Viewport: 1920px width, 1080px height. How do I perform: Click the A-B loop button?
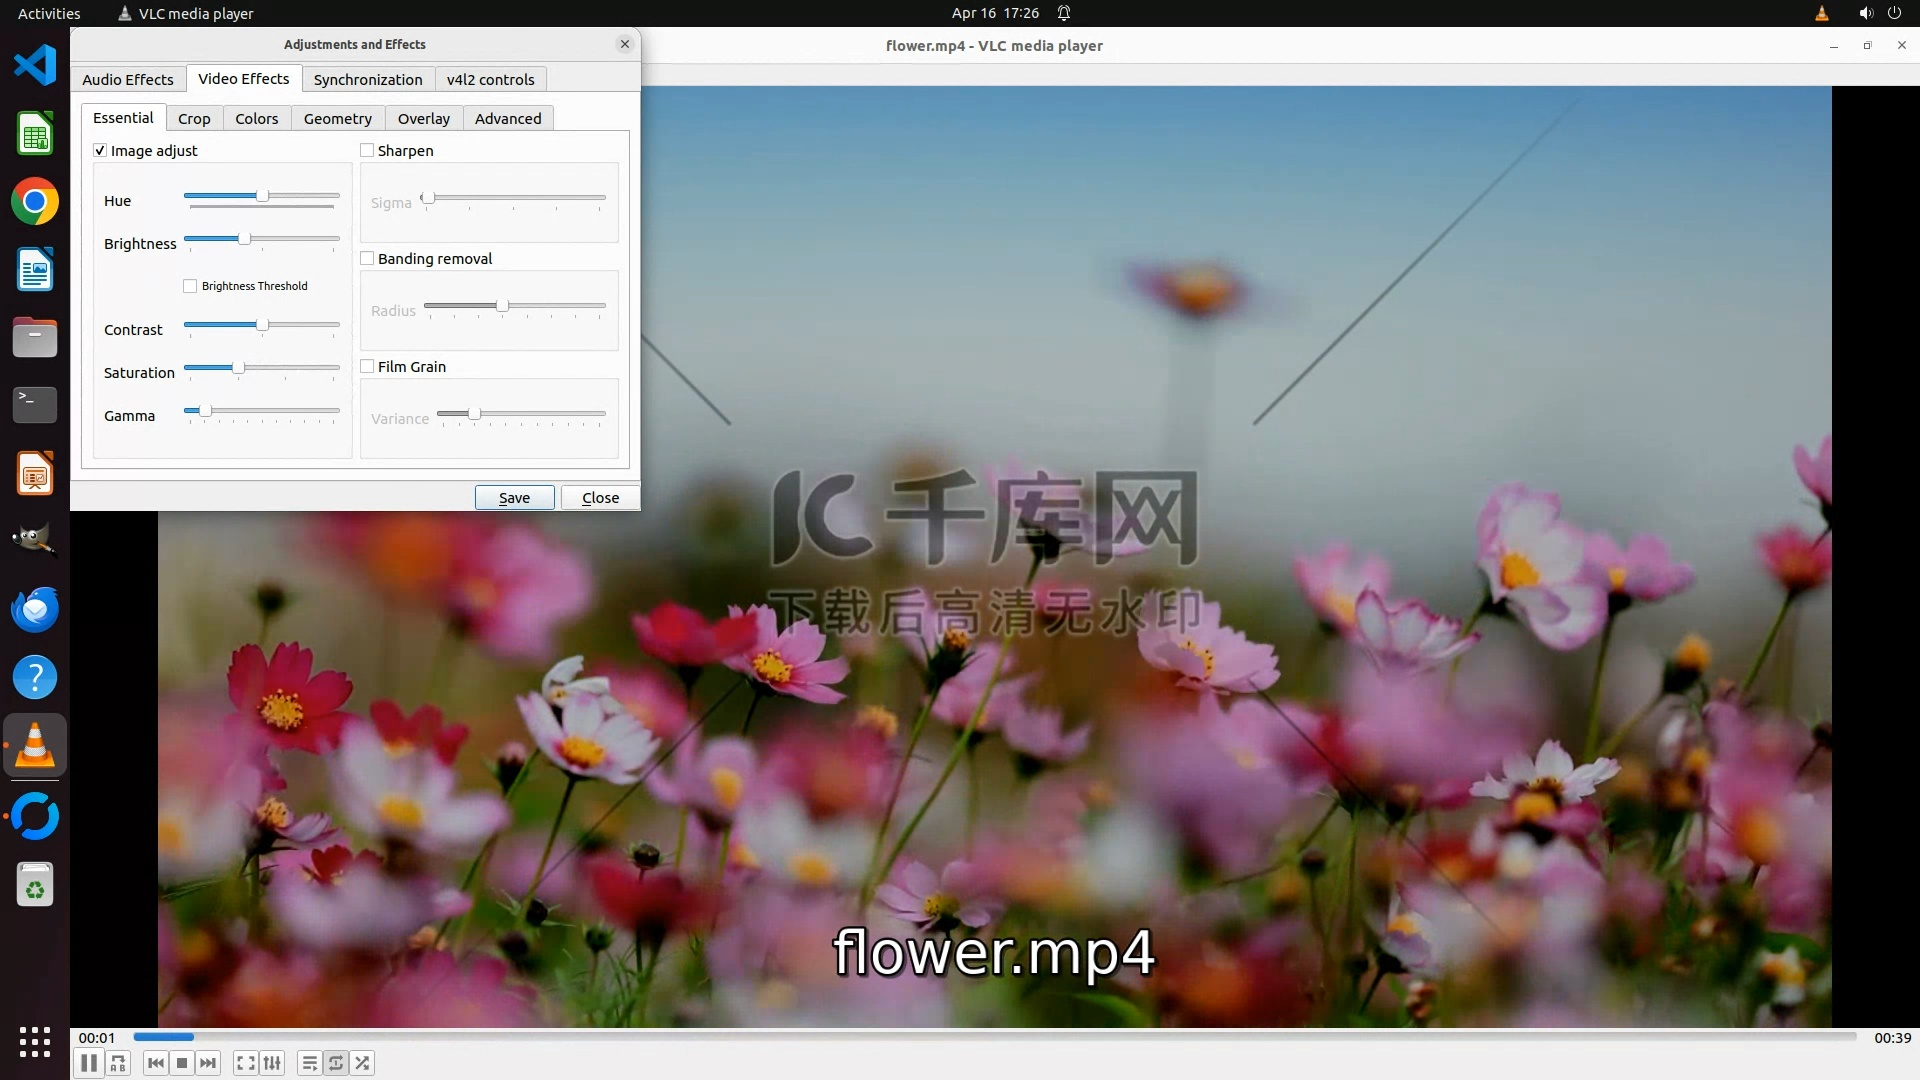click(118, 1063)
